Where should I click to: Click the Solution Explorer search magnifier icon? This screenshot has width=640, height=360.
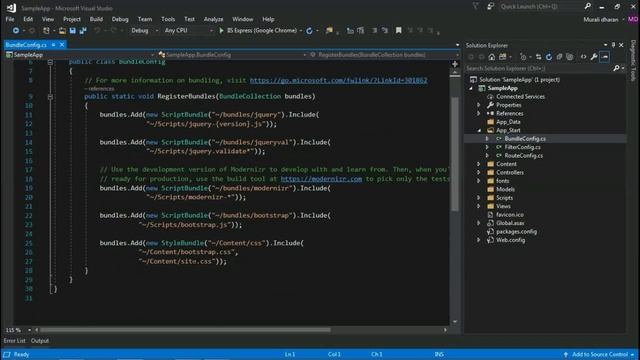pyautogui.click(x=616, y=68)
